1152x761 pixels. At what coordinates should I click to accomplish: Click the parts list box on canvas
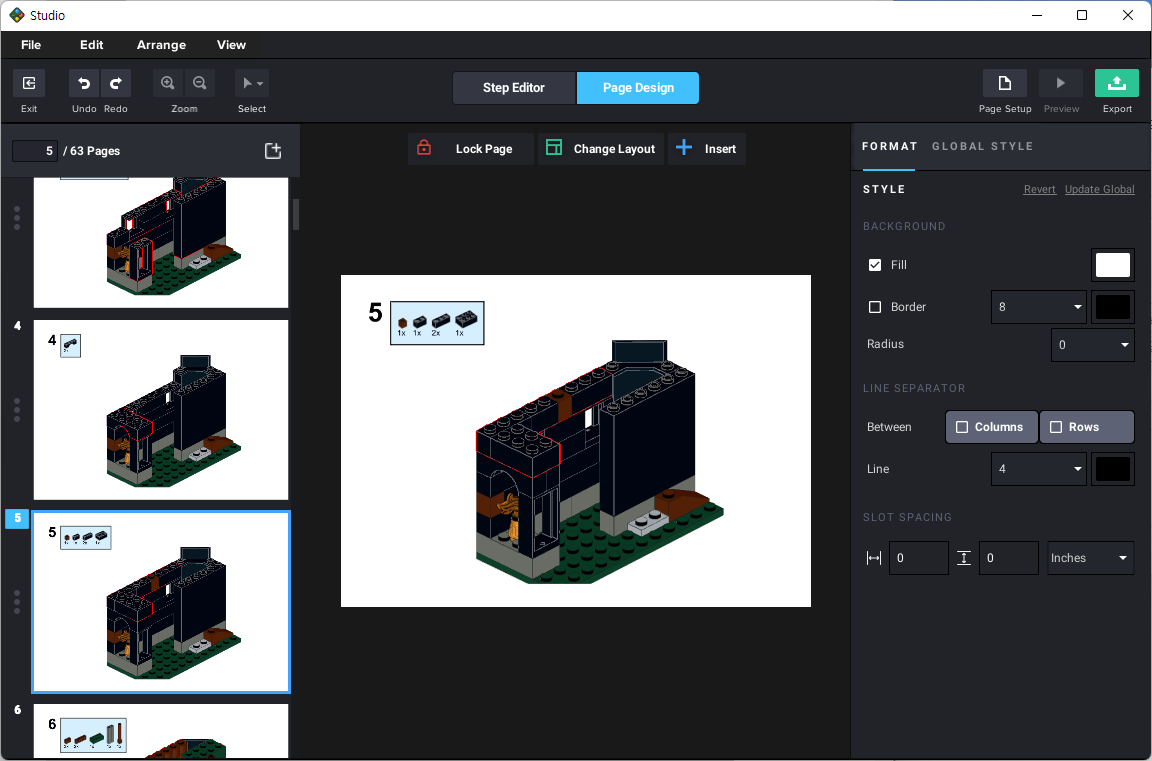coord(437,322)
